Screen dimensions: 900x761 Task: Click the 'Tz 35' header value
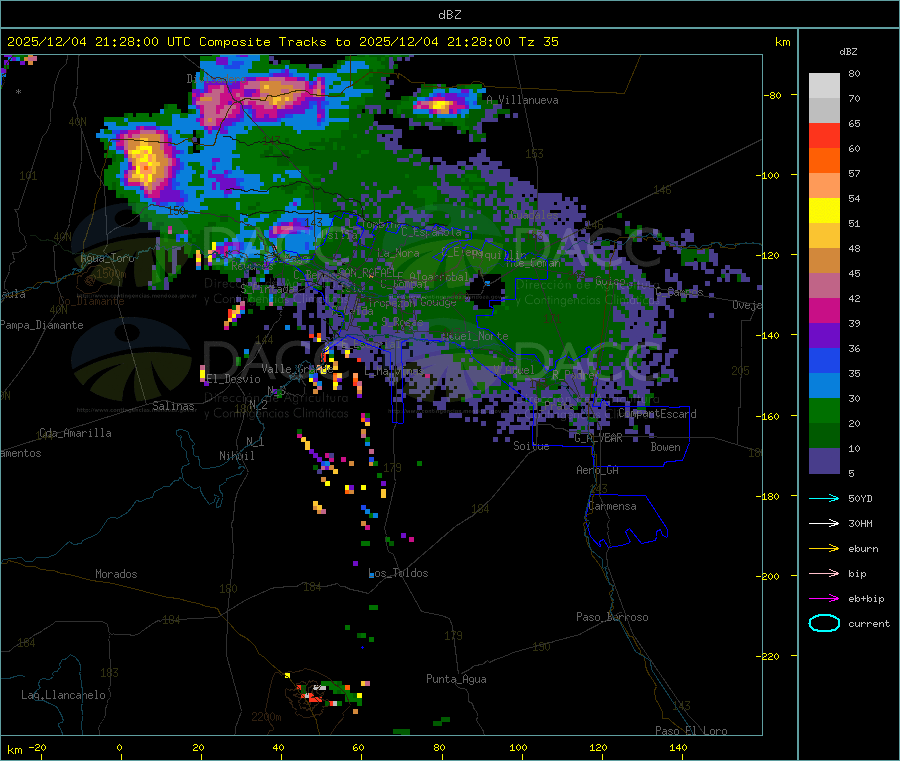[x=538, y=42]
